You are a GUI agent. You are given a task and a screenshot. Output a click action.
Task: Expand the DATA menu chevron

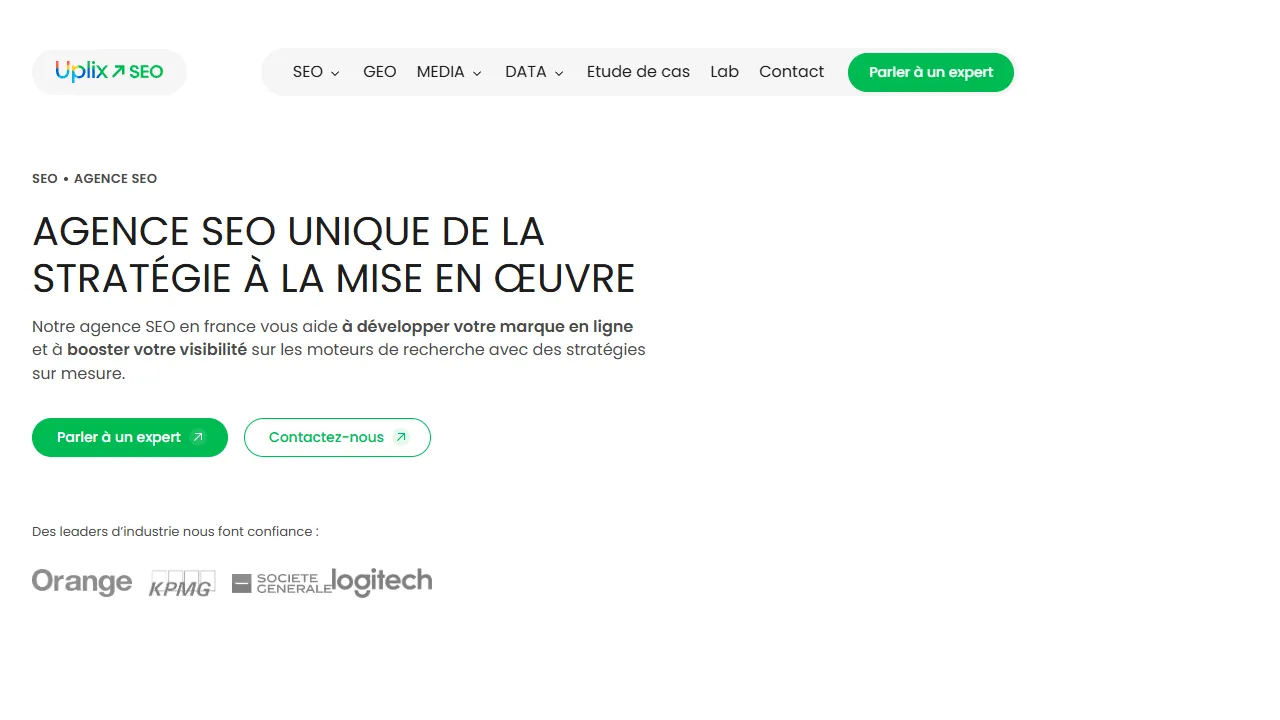click(x=559, y=73)
